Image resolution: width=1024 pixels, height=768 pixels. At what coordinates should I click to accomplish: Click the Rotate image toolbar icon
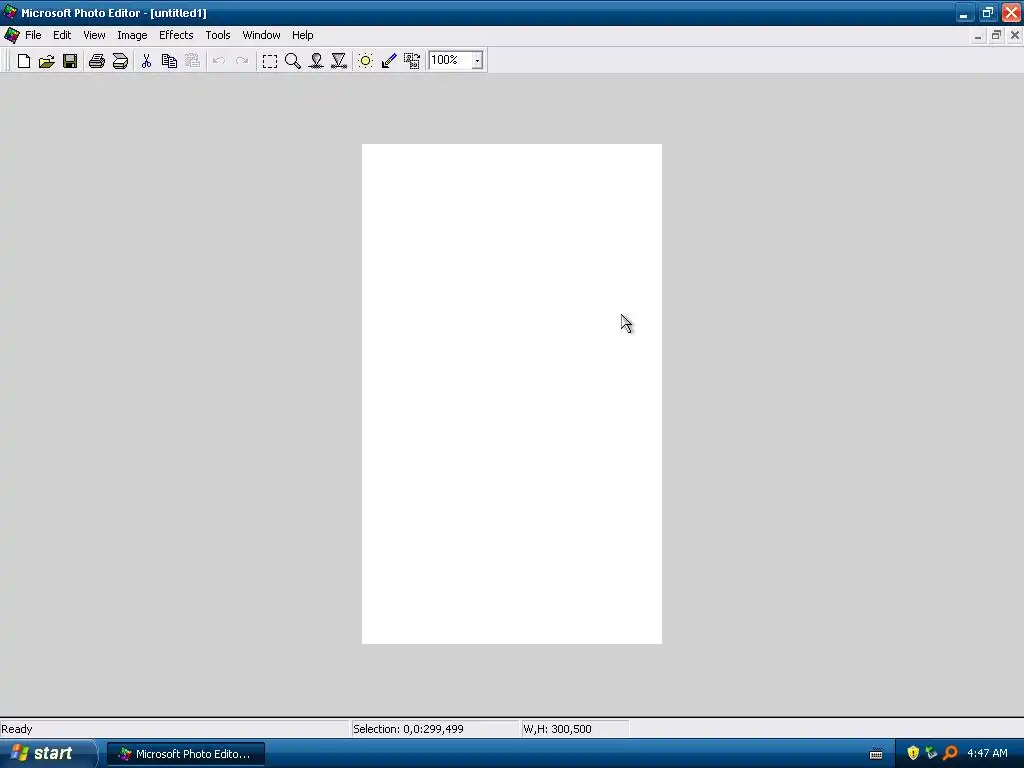coord(412,61)
